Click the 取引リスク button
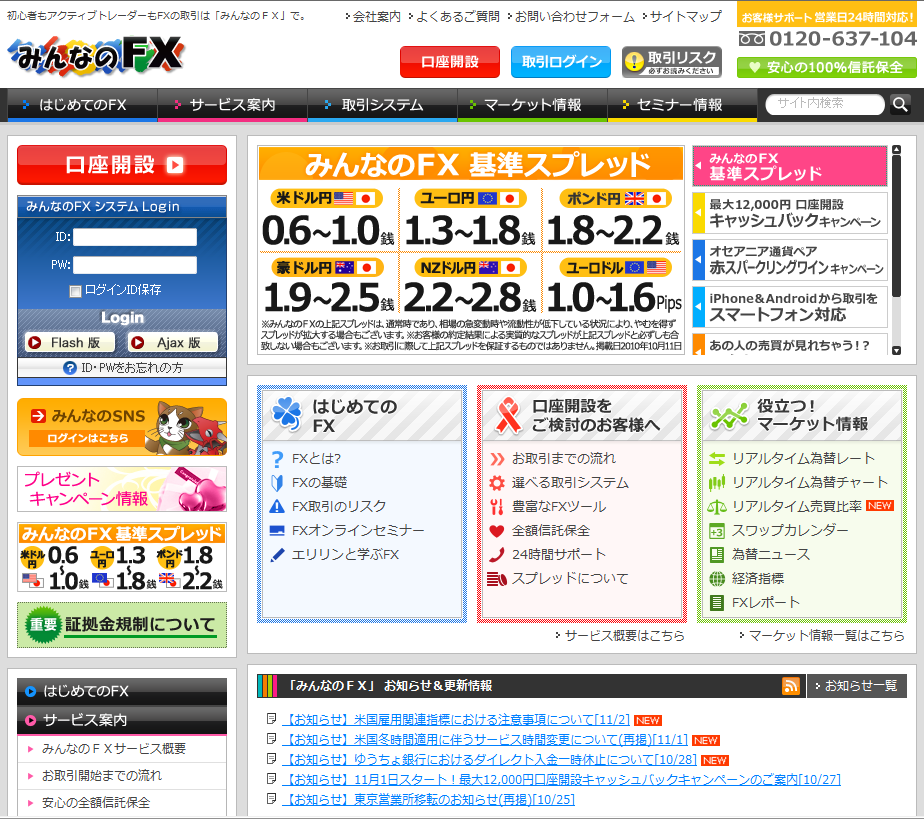Image resolution: width=924 pixels, height=819 pixels. tap(672, 62)
